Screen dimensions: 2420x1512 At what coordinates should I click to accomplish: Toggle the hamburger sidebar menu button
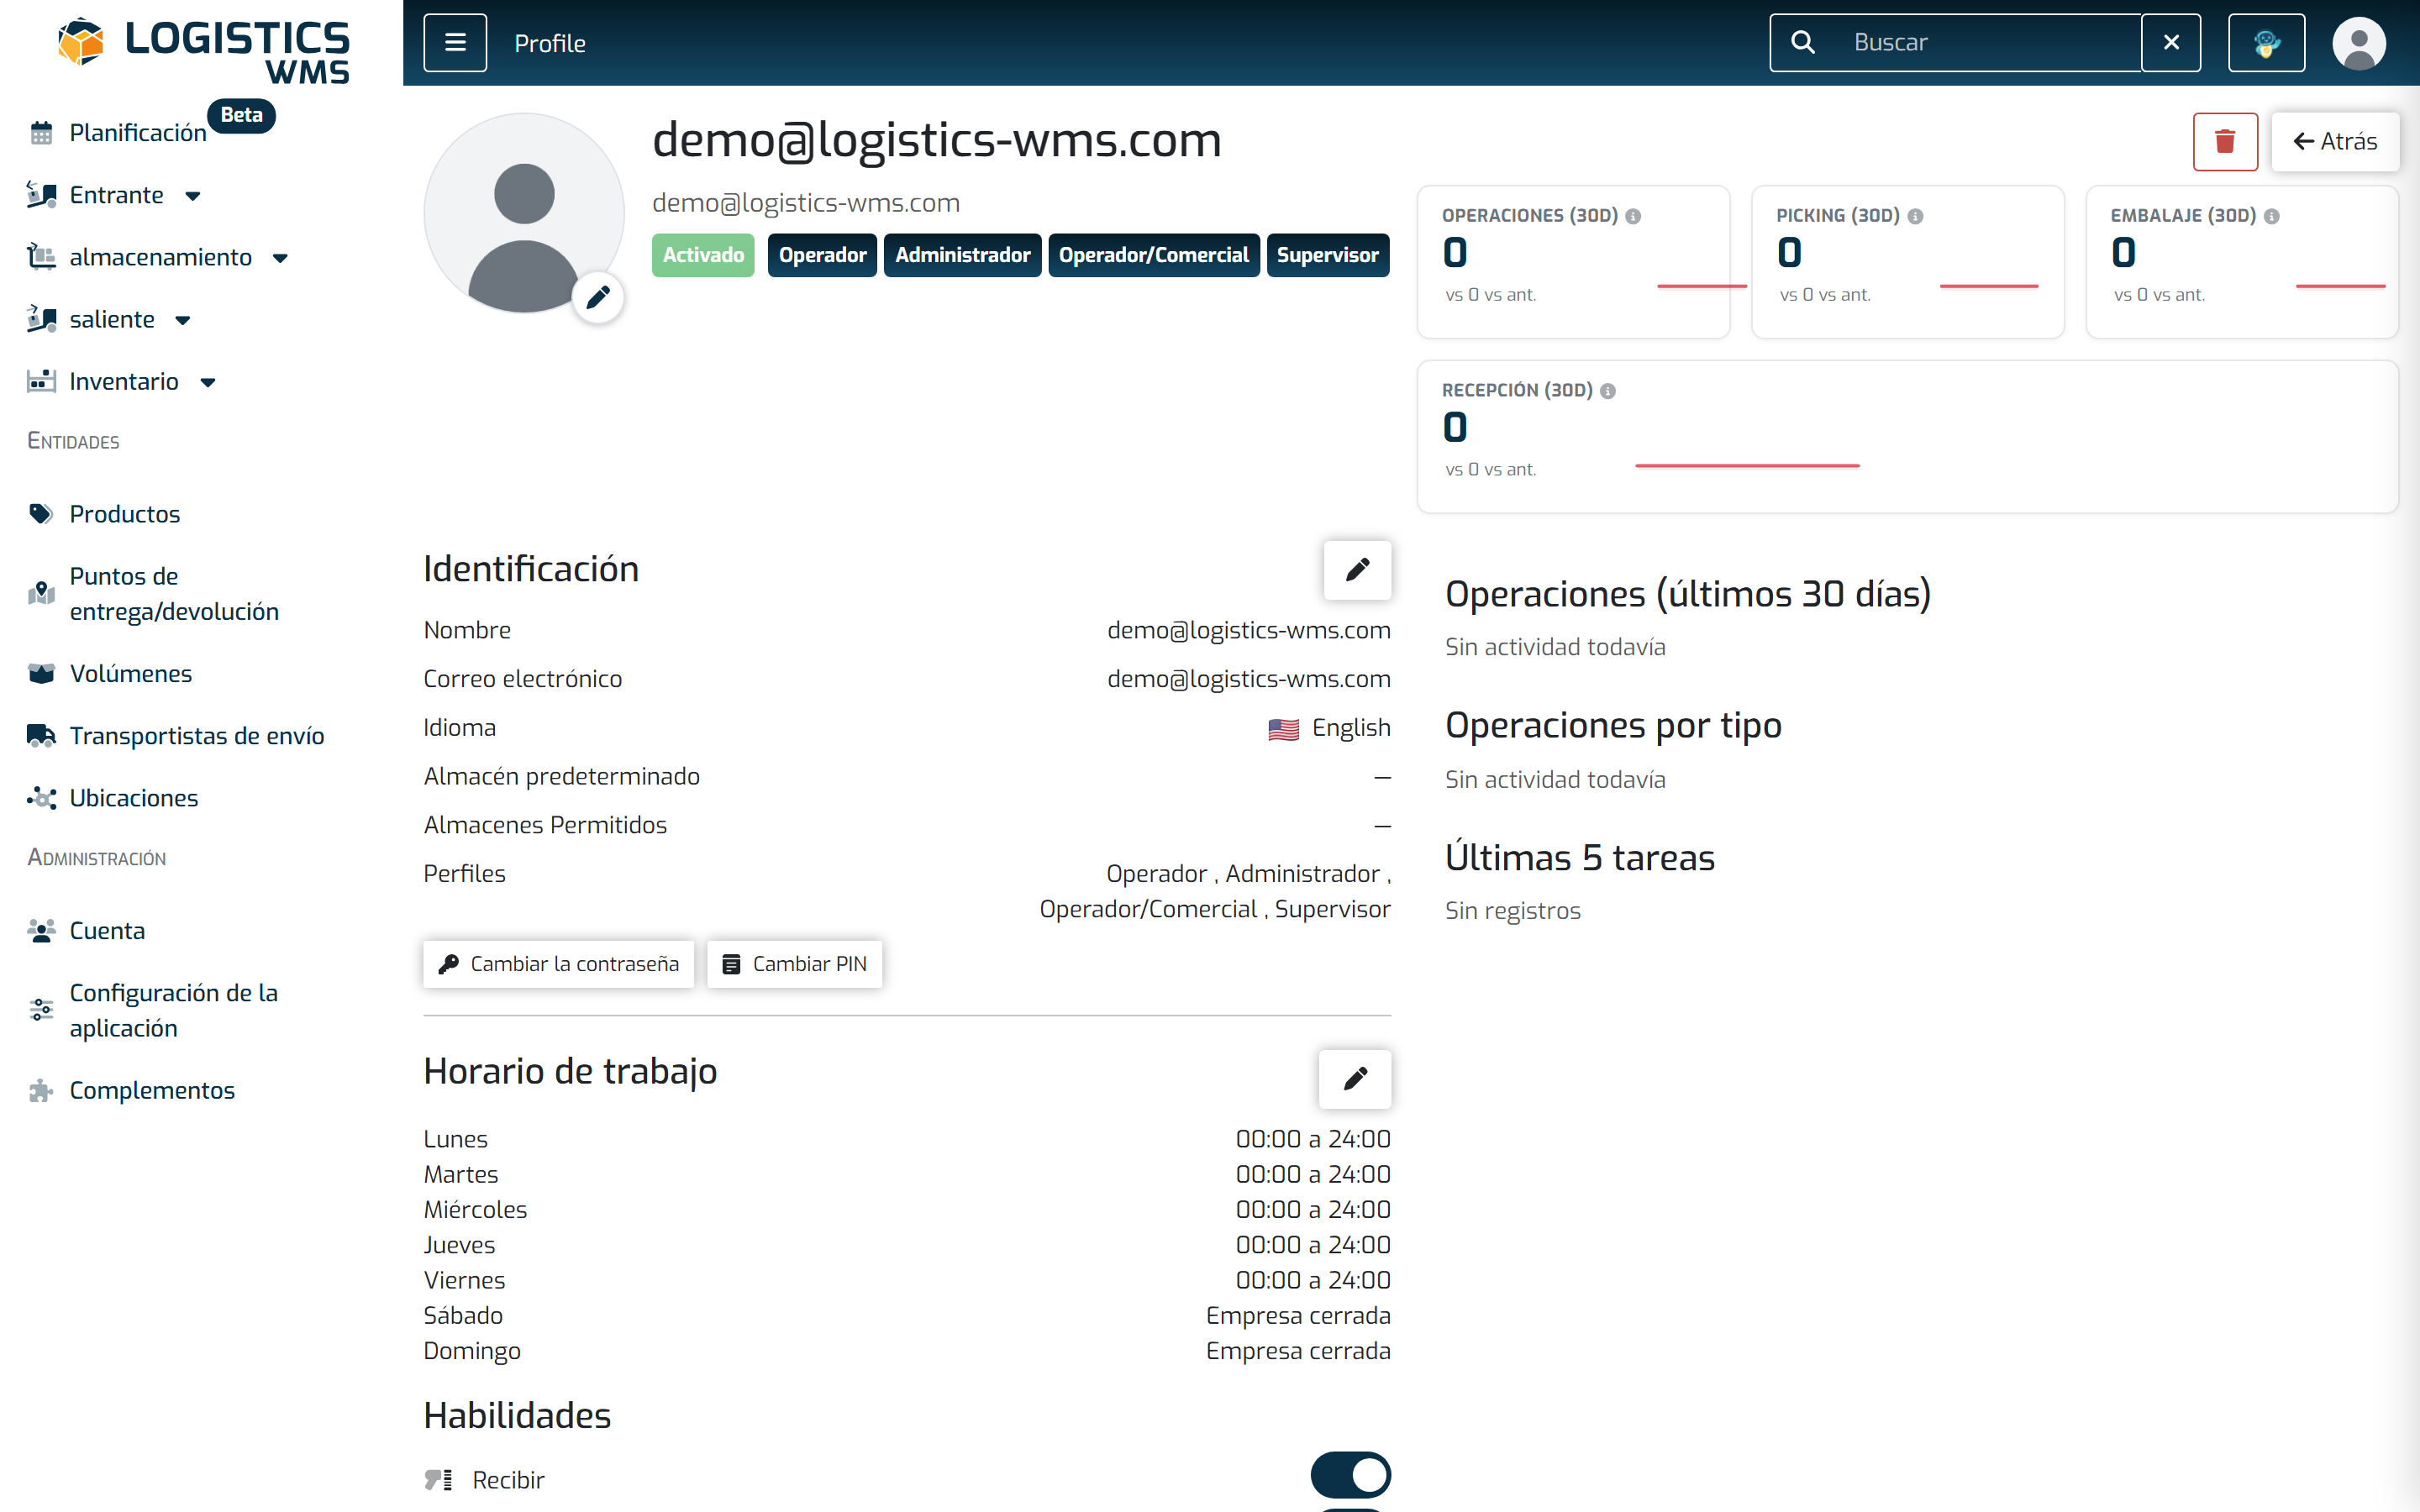455,43
